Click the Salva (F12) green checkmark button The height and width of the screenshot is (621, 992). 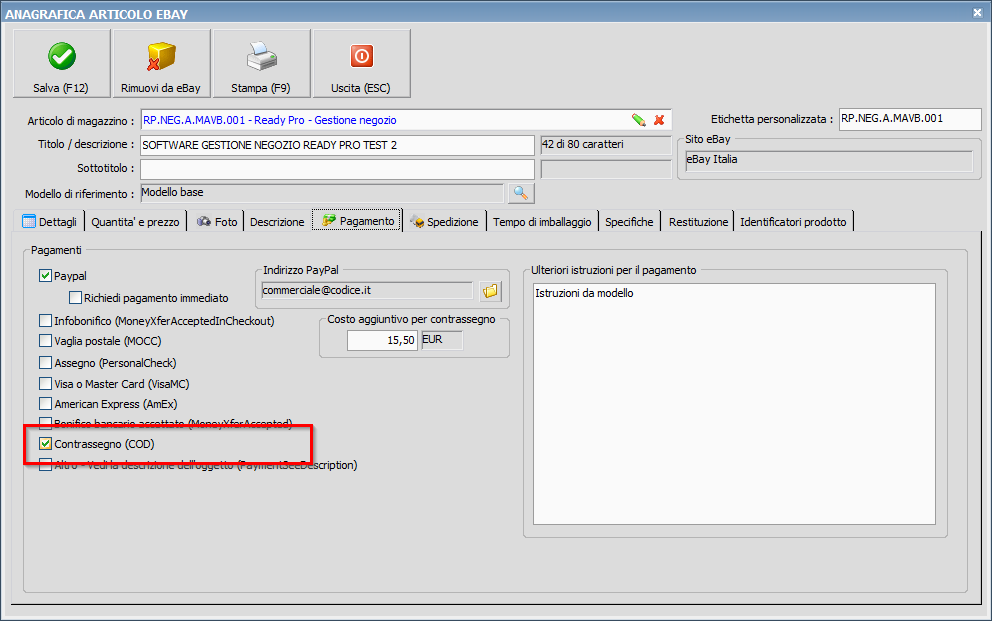(61, 64)
